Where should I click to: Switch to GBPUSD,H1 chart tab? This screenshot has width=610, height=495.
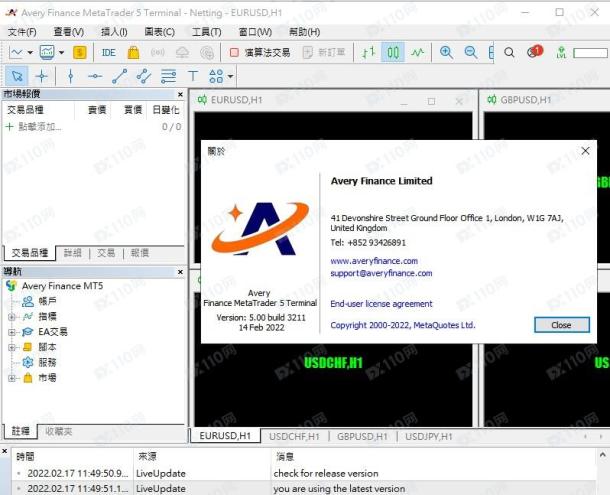pyautogui.click(x=363, y=437)
